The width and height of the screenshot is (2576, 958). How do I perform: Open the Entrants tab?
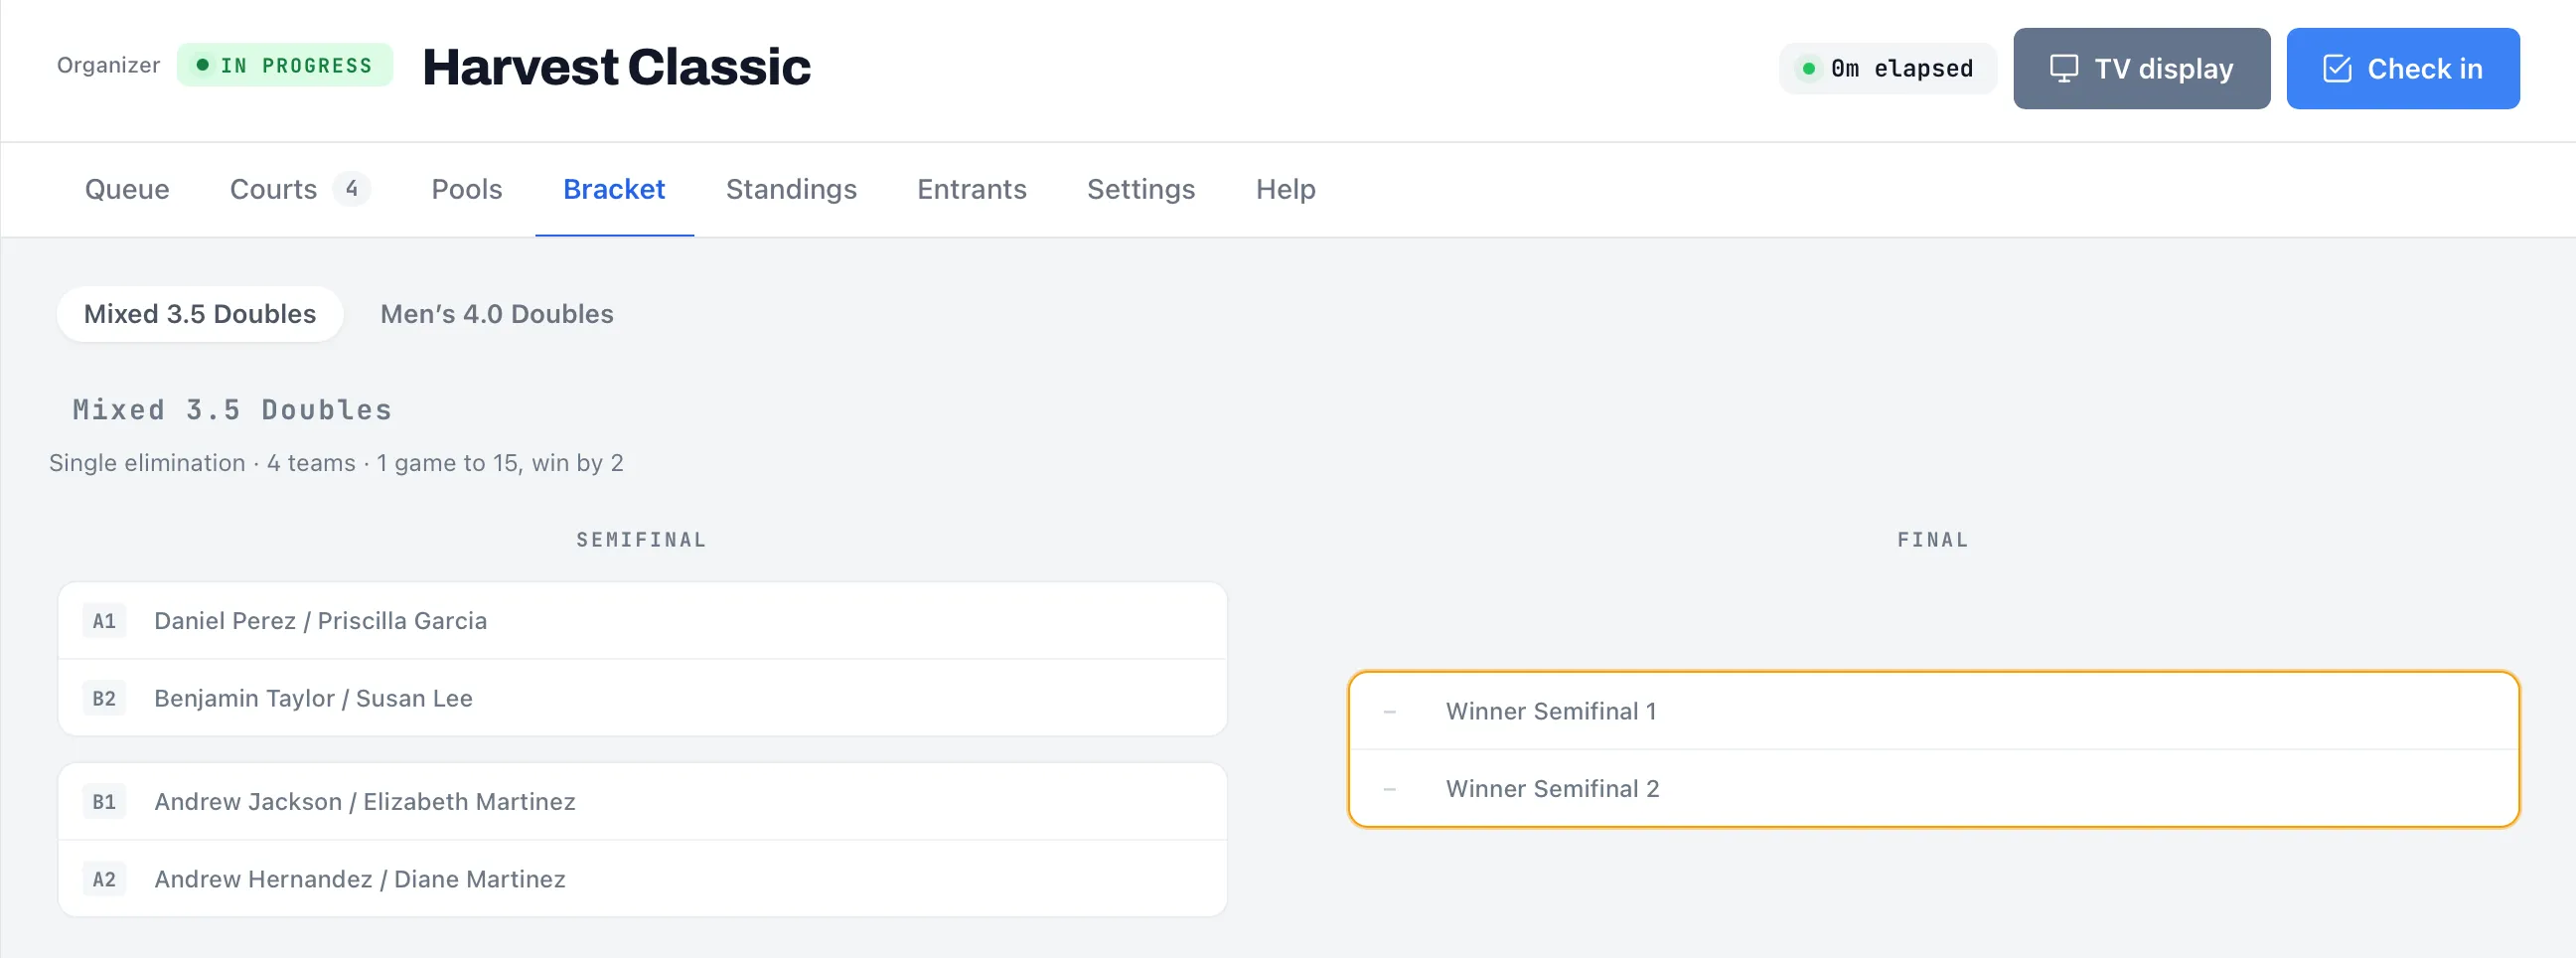(x=971, y=189)
